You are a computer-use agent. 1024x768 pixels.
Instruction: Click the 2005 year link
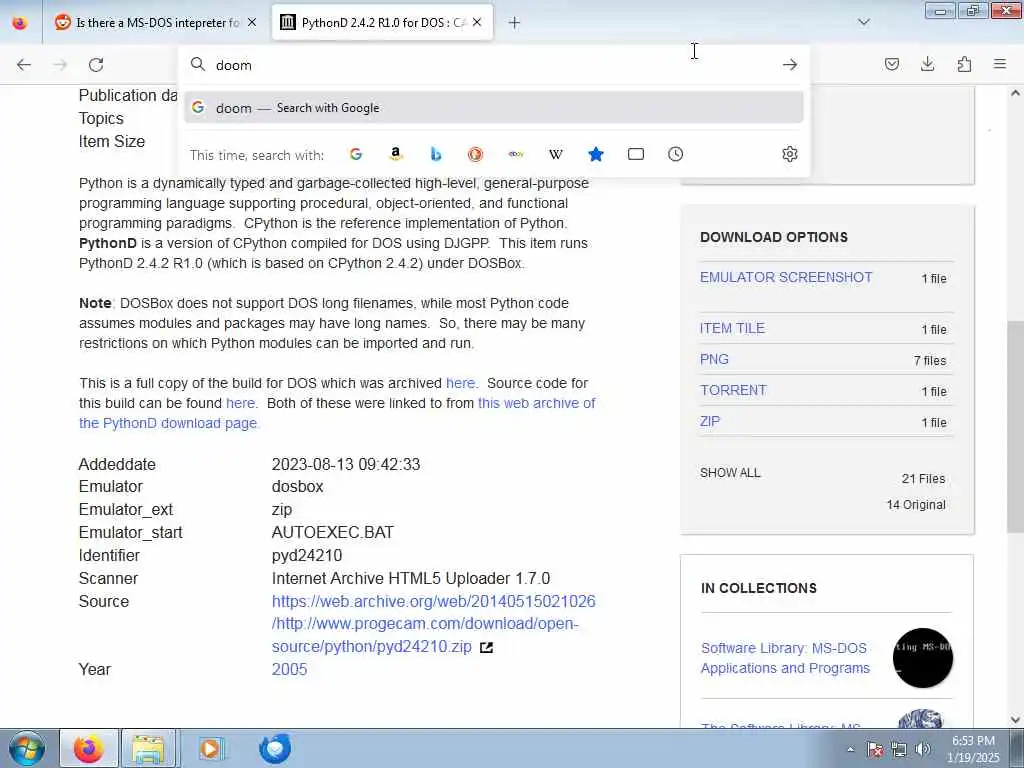pyautogui.click(x=289, y=669)
